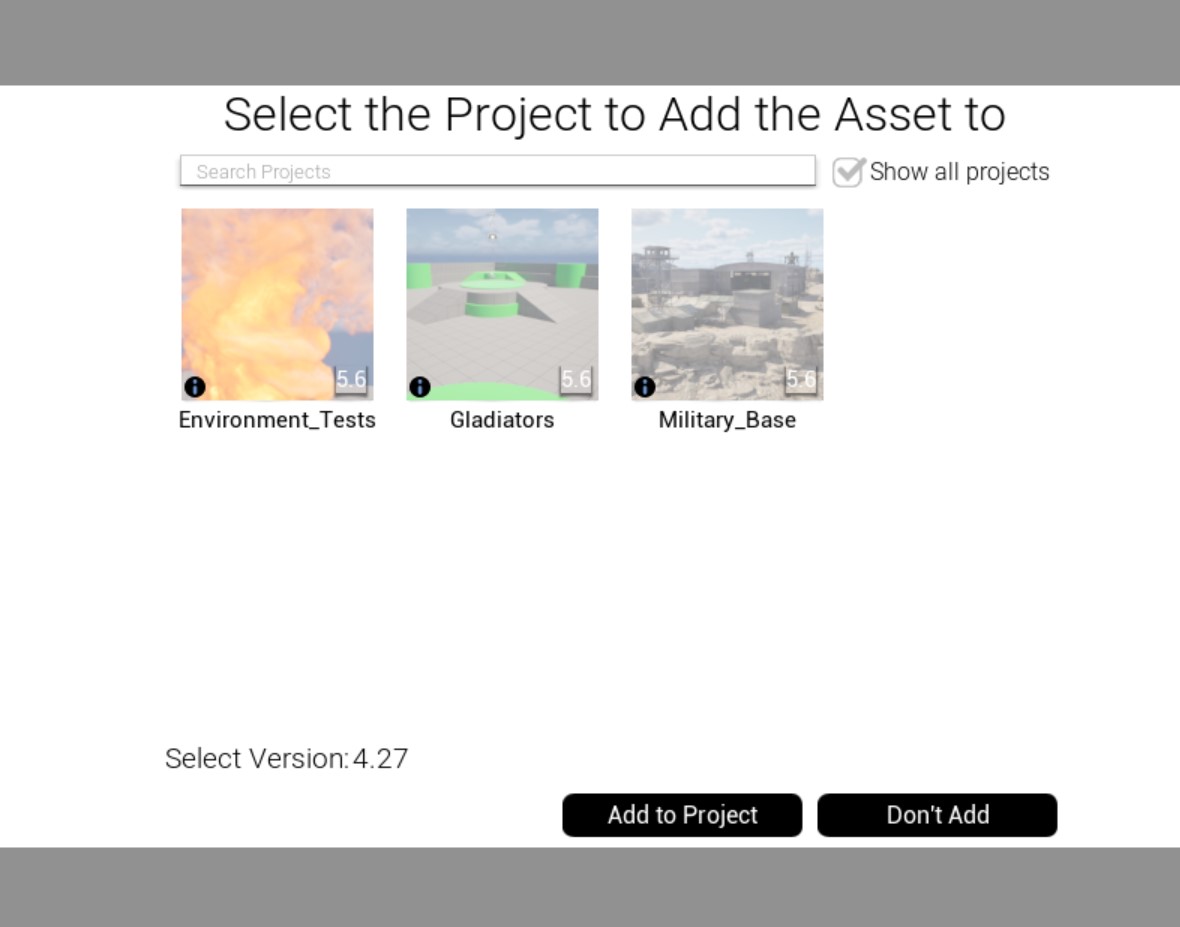Uncheck the Show all projects checkbox
The height and width of the screenshot is (927, 1180).
tap(848, 172)
